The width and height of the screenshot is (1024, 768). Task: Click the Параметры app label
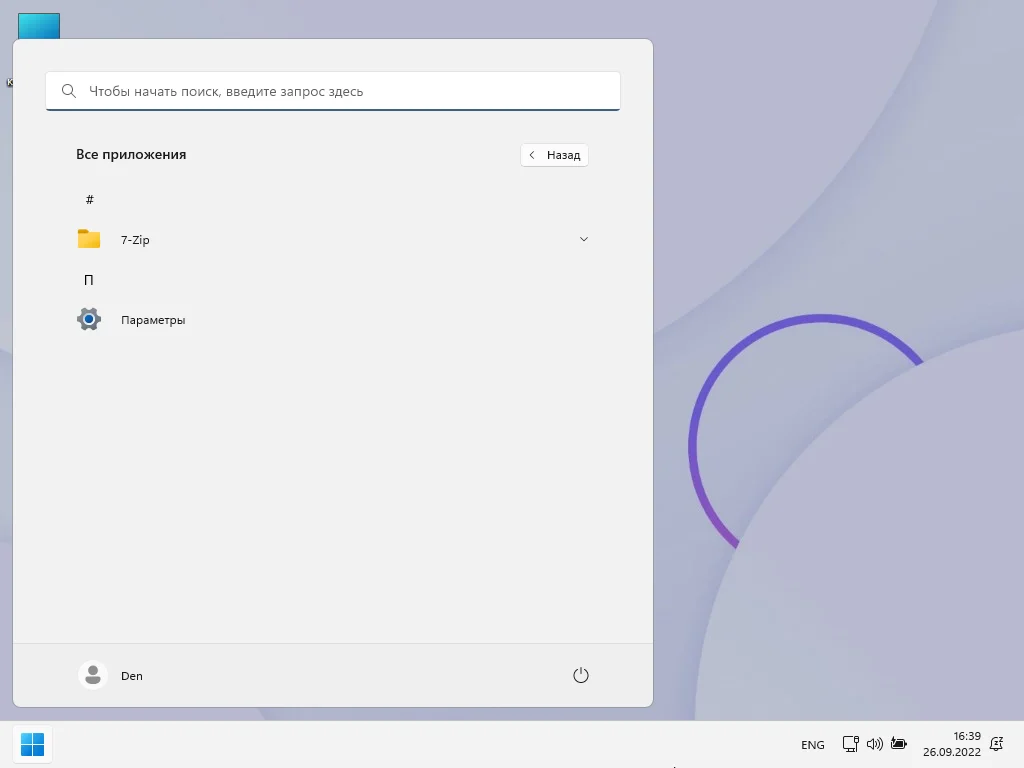(153, 320)
